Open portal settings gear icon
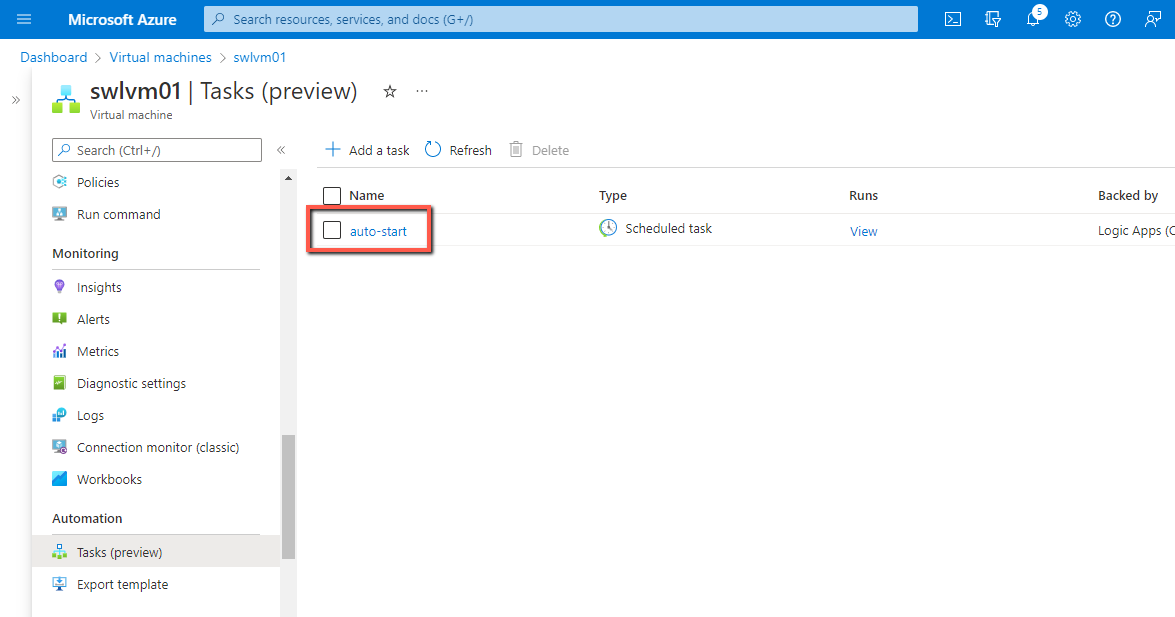The image size is (1175, 617). [x=1073, y=19]
